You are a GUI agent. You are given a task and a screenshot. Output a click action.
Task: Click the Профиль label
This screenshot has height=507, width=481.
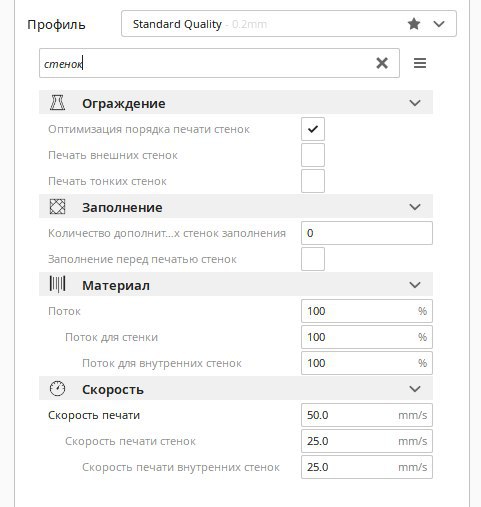coord(56,25)
